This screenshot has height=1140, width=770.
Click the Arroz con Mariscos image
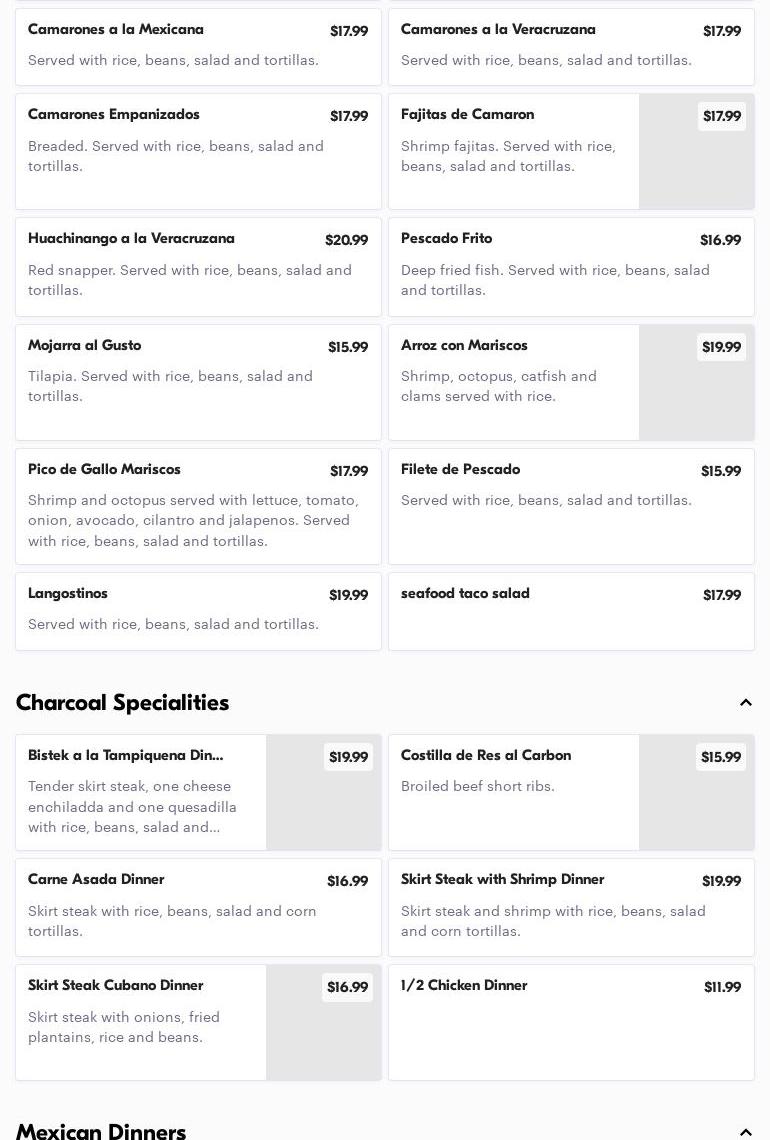point(696,383)
